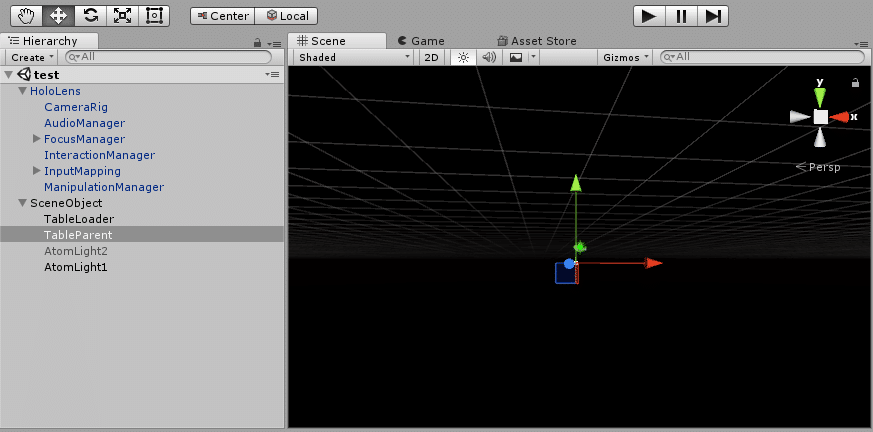Click the Unity icon beside test
The height and width of the screenshot is (432, 873).
tap(24, 75)
